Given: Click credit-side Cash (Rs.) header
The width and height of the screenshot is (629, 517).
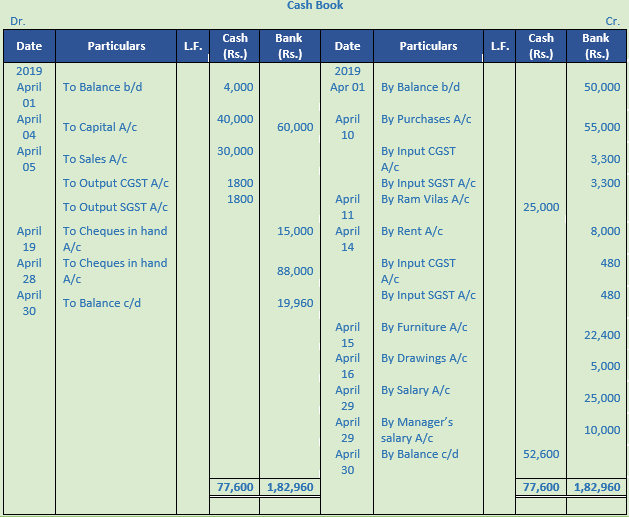Looking at the screenshot, I should pyautogui.click(x=541, y=46).
